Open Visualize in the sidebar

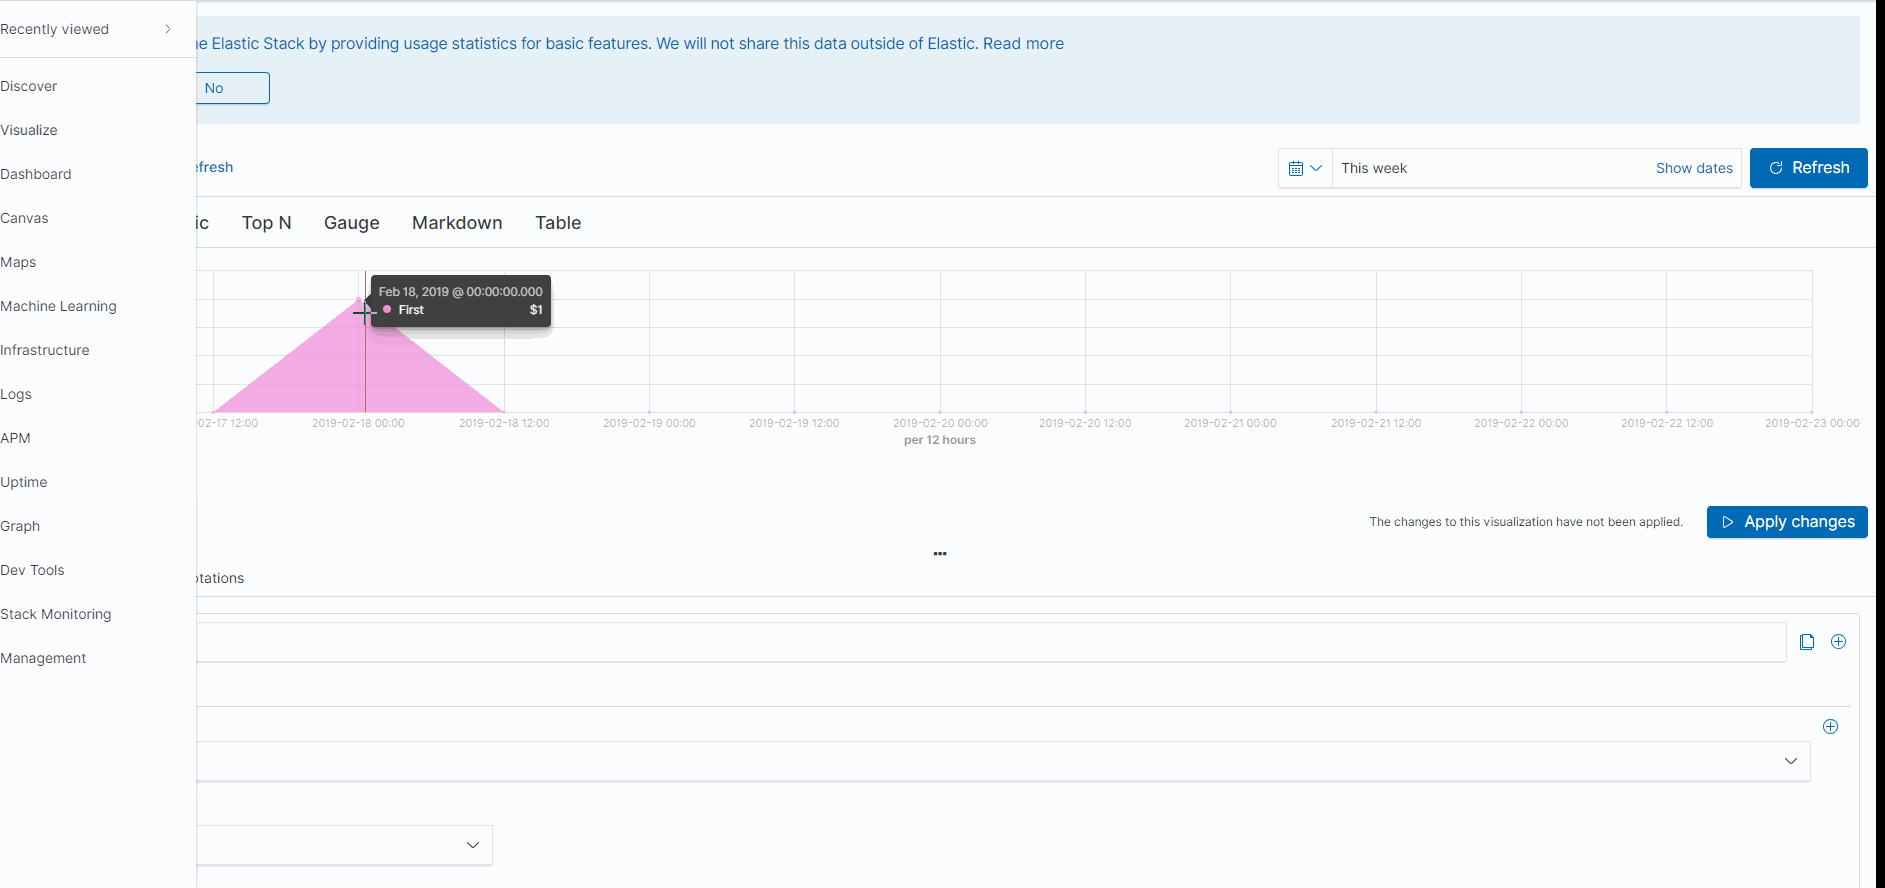29,130
